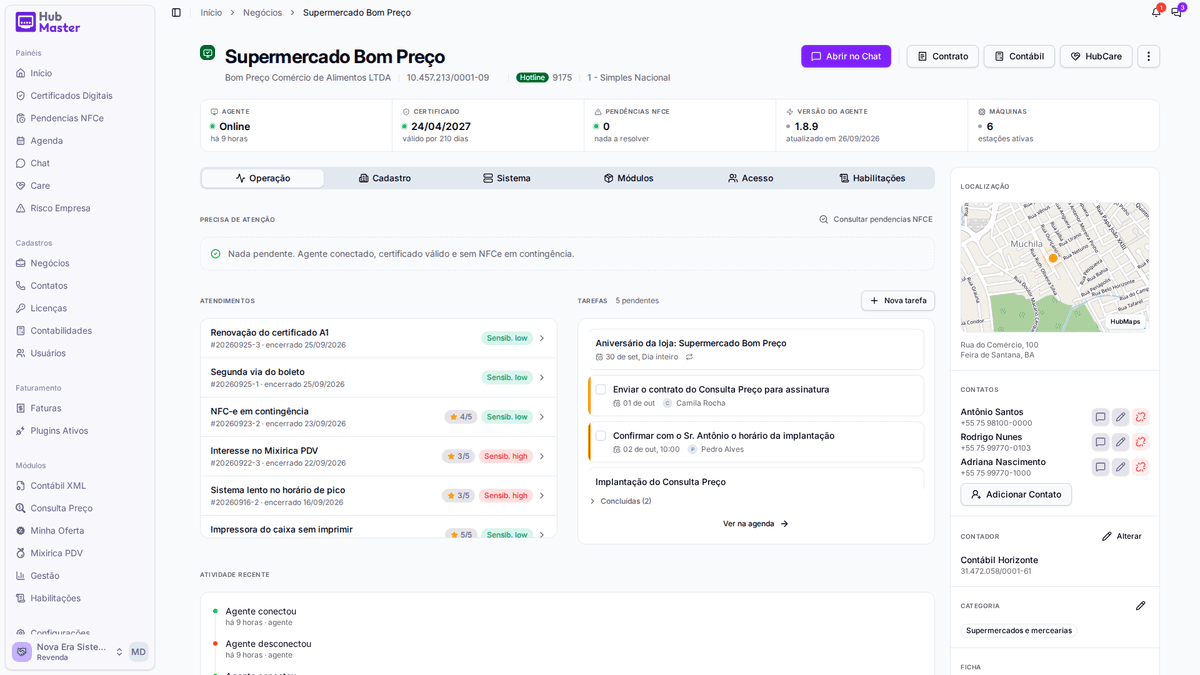
Task: Expand the Concluídas (2) section
Action: pos(620,501)
